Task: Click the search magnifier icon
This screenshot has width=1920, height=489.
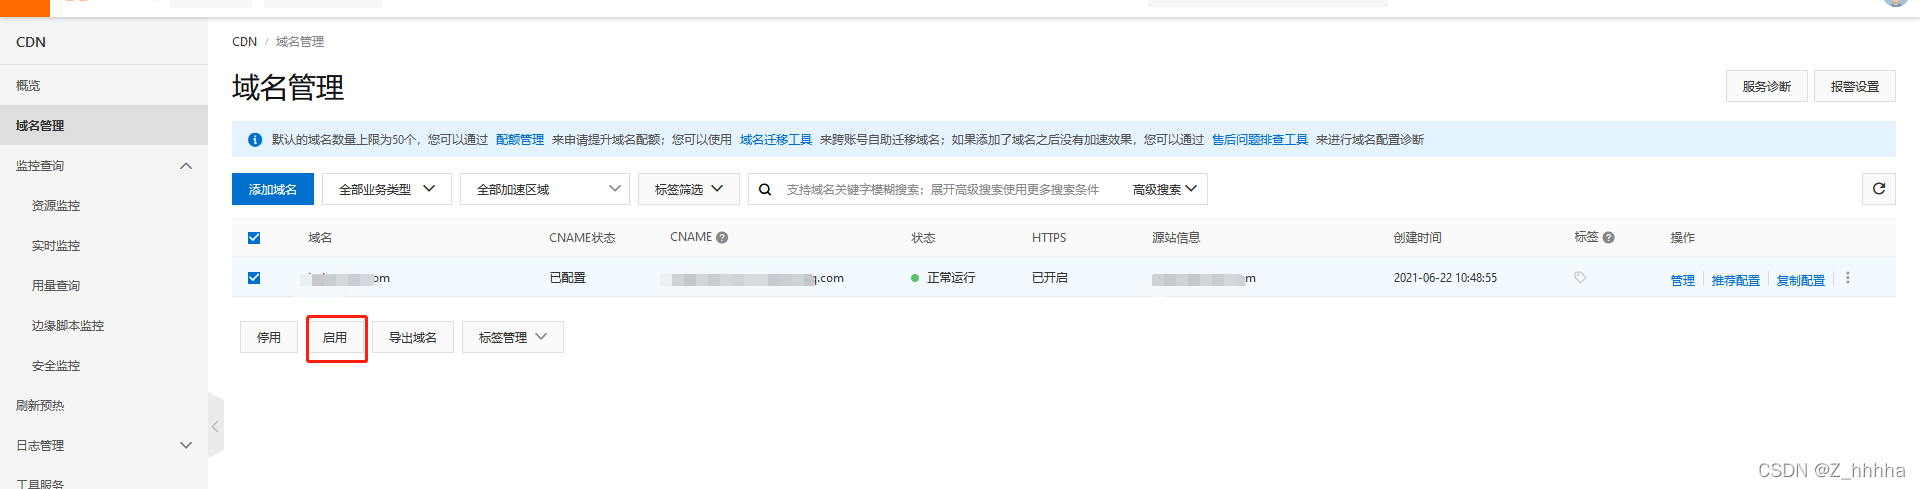Action: [x=765, y=189]
